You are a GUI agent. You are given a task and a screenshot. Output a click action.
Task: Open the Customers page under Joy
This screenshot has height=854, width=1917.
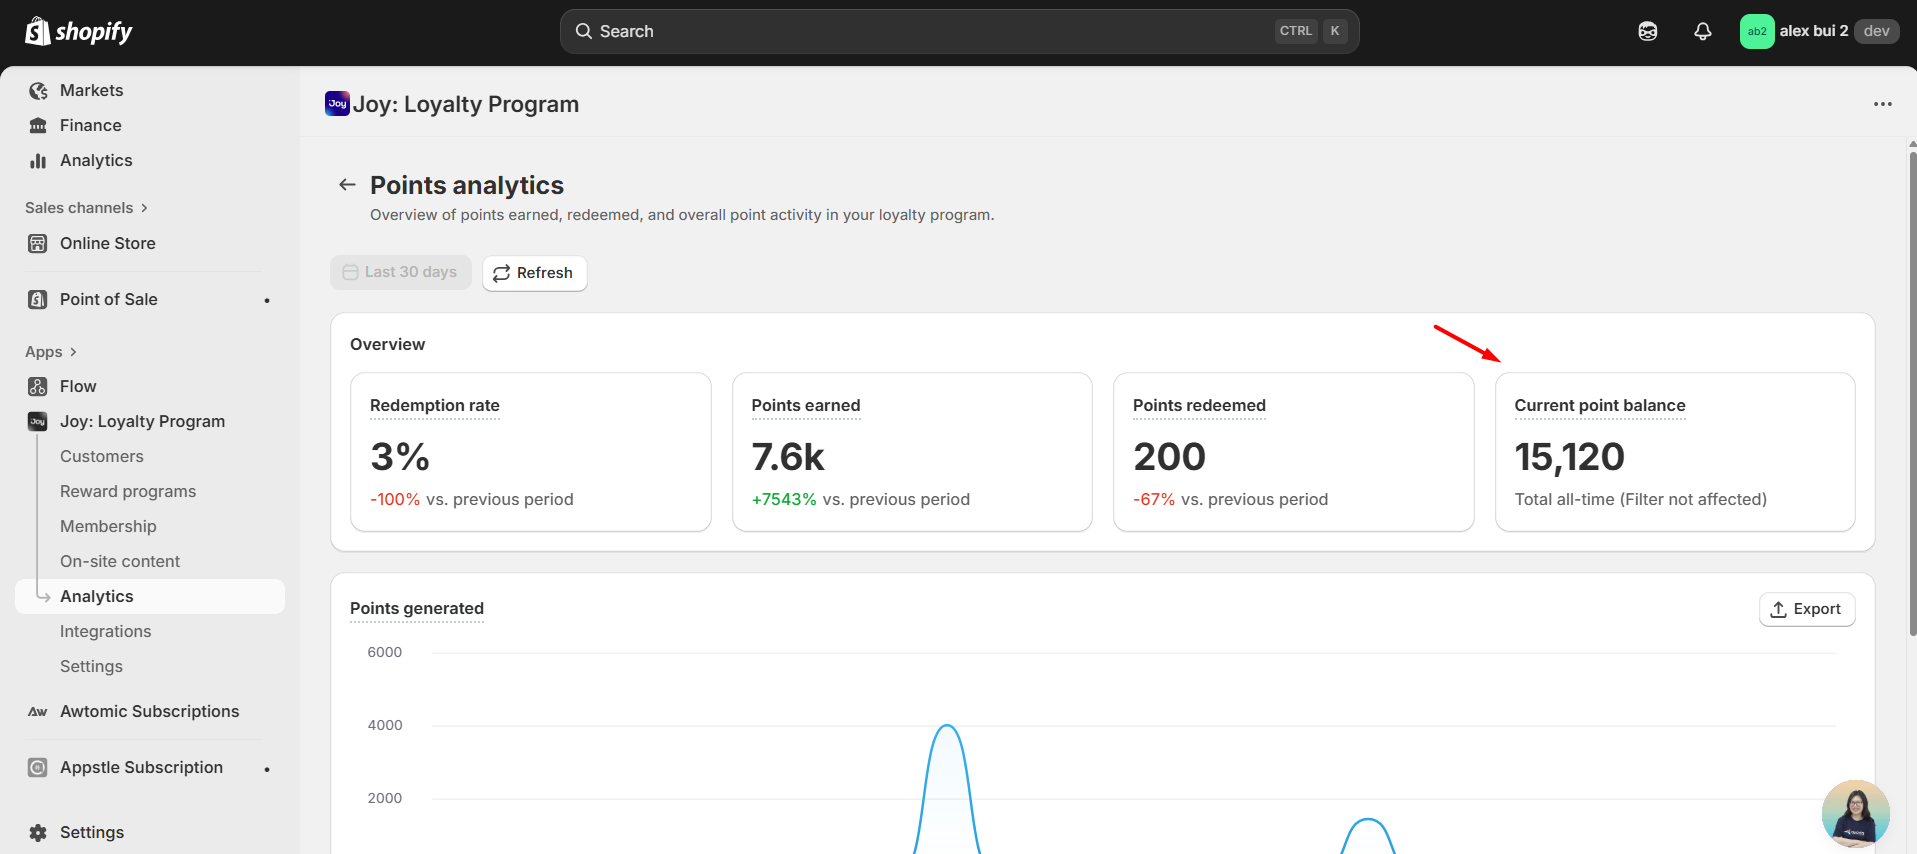tap(102, 457)
